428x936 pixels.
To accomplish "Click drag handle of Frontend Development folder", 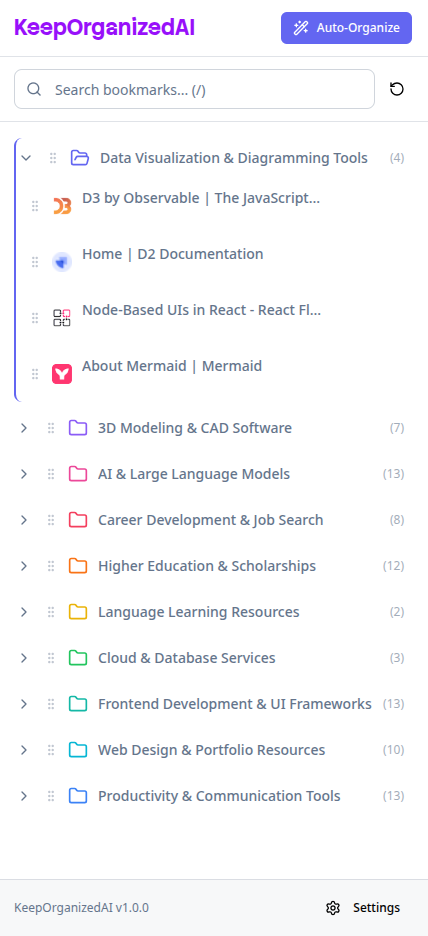I will [x=51, y=704].
